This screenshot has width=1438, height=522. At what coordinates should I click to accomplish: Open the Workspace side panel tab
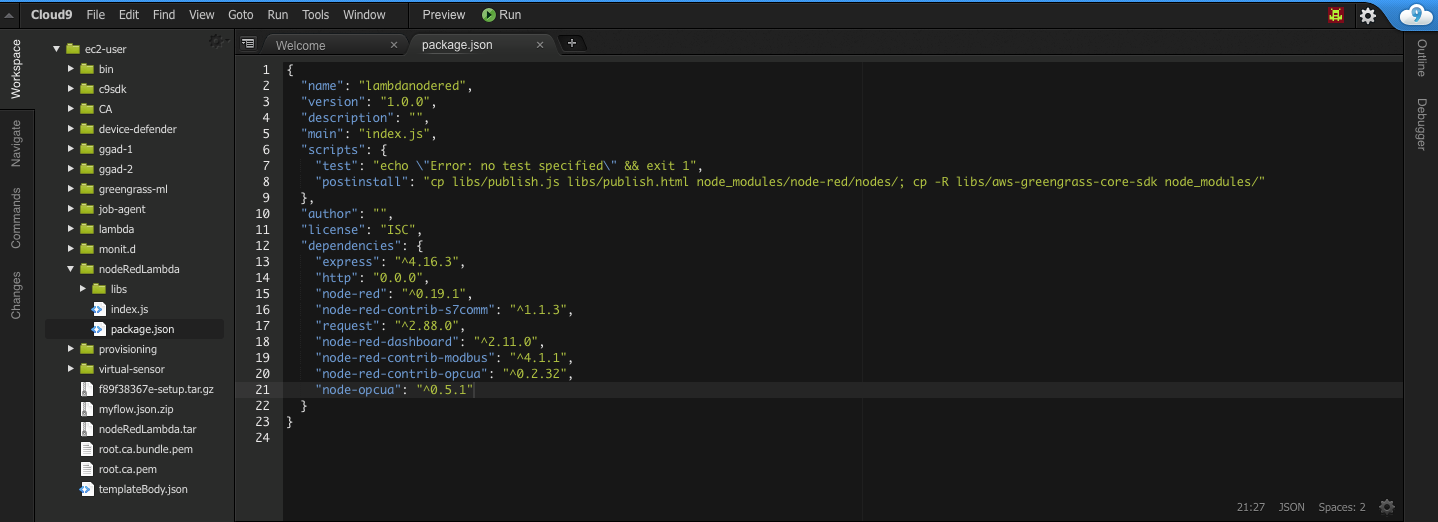[x=16, y=69]
